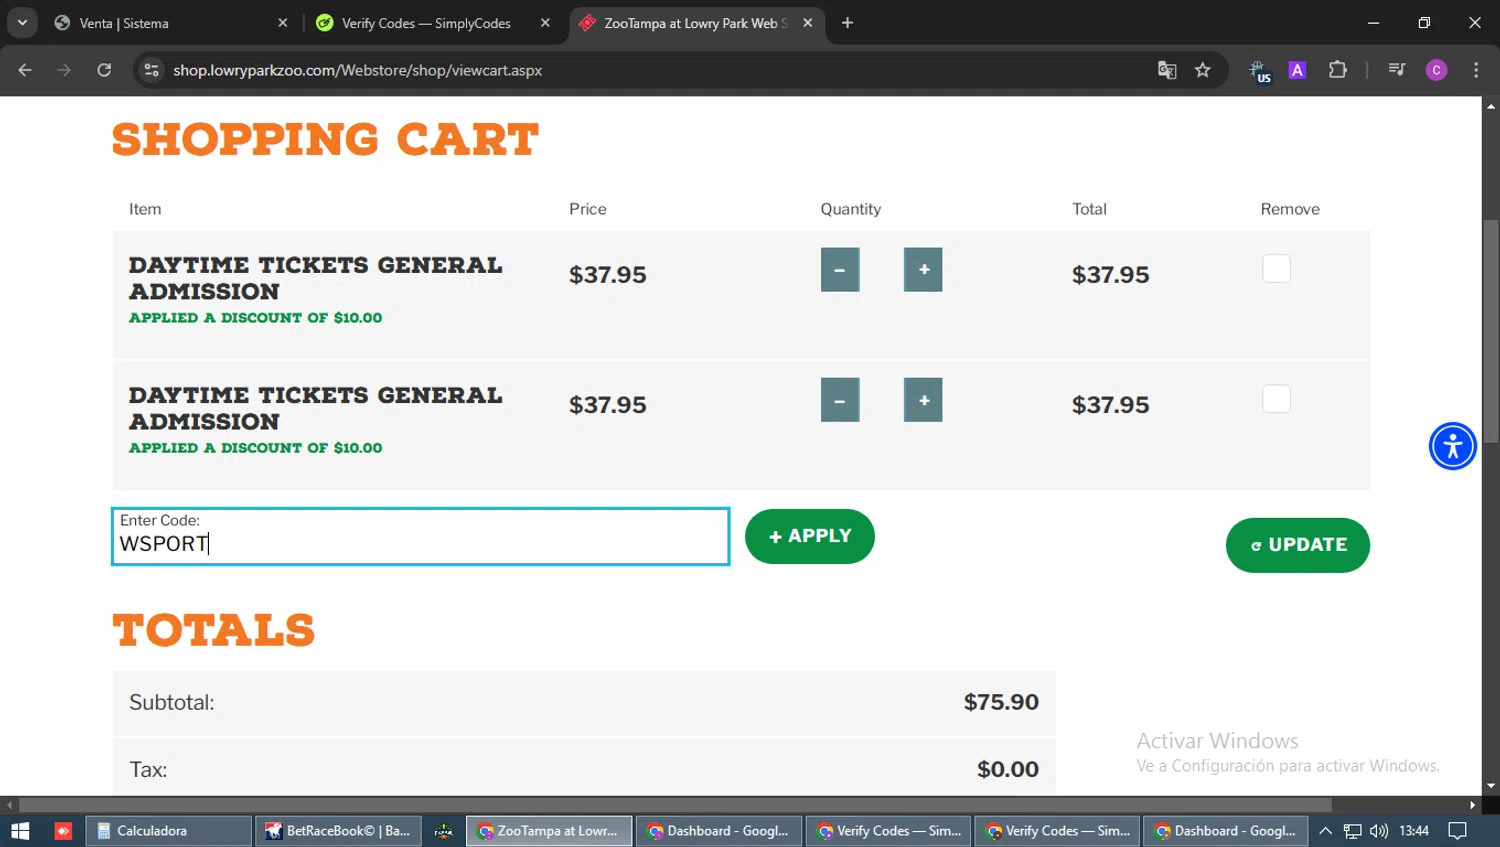This screenshot has height=847, width=1500.
Task: Click the Enter Code input field
Action: click(x=420, y=537)
